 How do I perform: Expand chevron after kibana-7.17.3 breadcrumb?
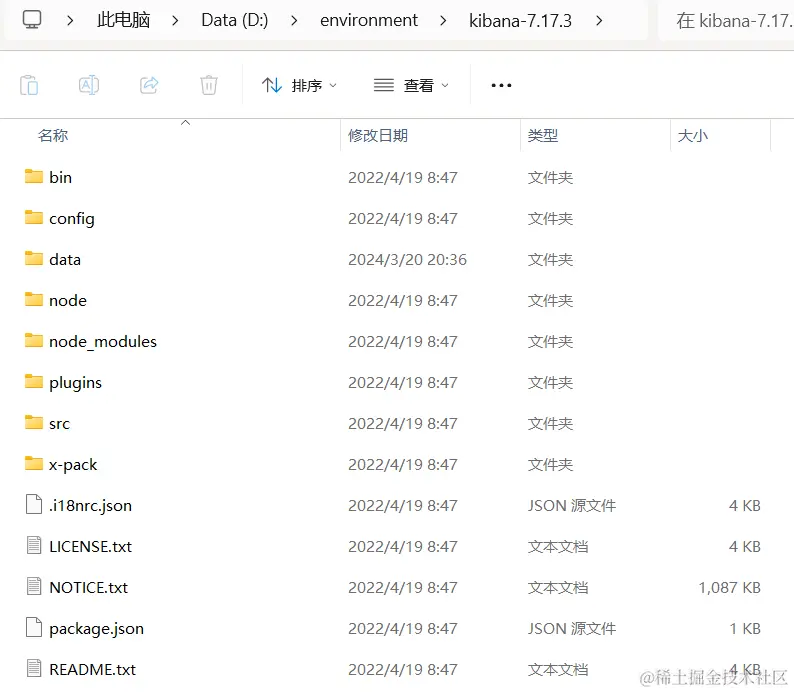599,21
